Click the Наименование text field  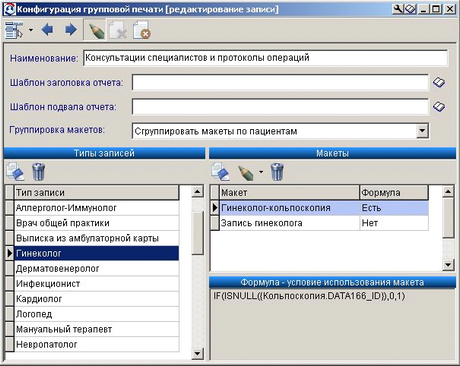265,58
